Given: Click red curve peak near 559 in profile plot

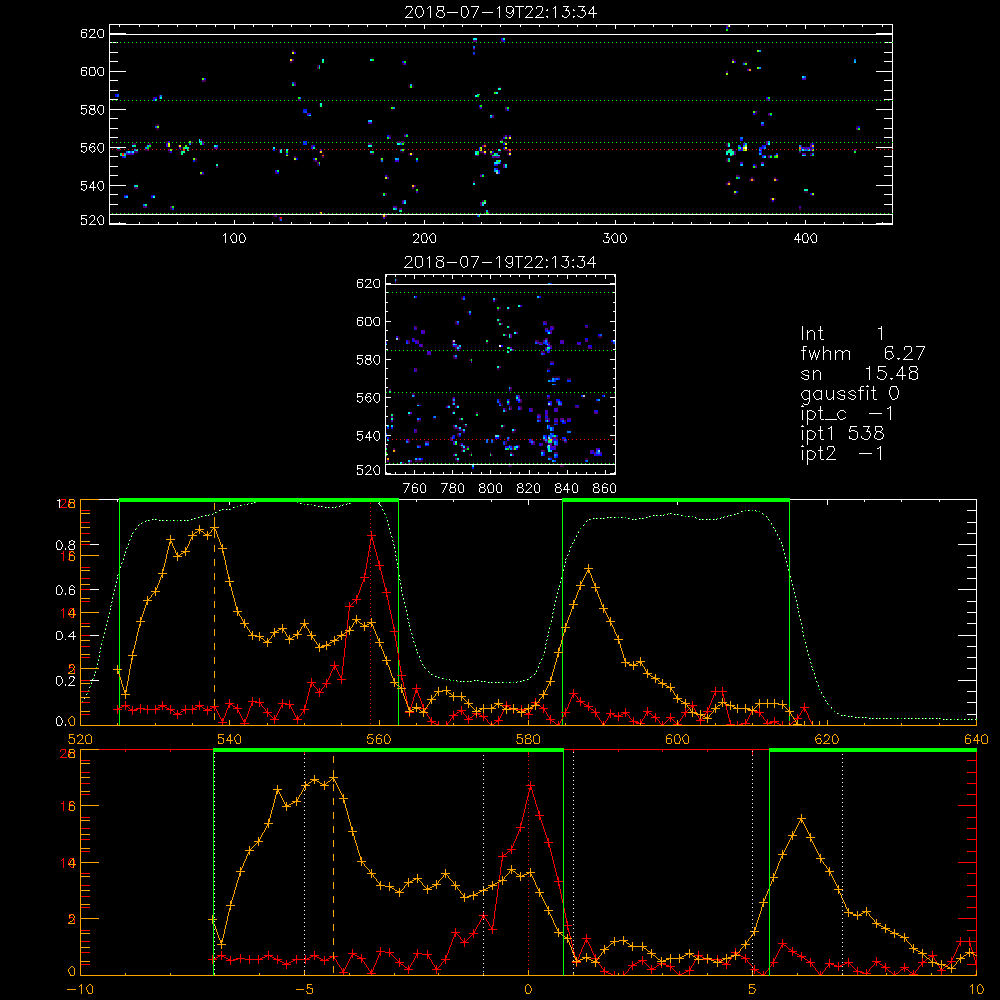Looking at the screenshot, I should 371,536.
